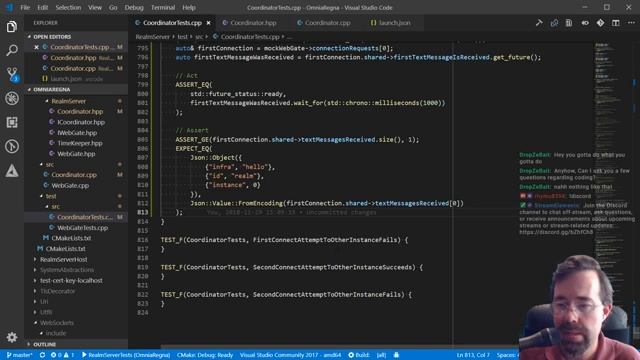This screenshot has height=360, width=640.
Task: Open the Search view in activity bar
Action: (12, 50)
